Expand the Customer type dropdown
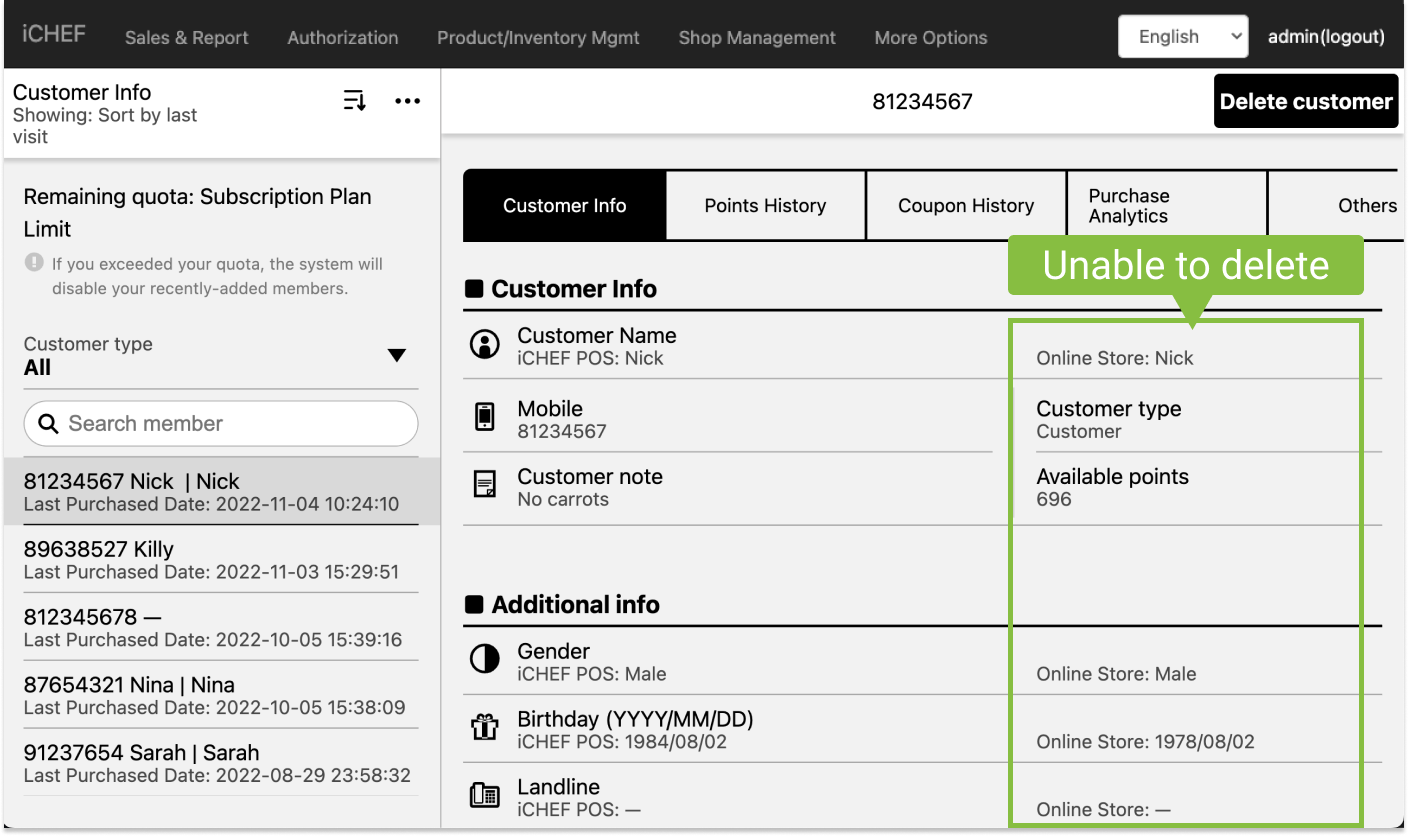The image size is (1408, 837). 396,356
